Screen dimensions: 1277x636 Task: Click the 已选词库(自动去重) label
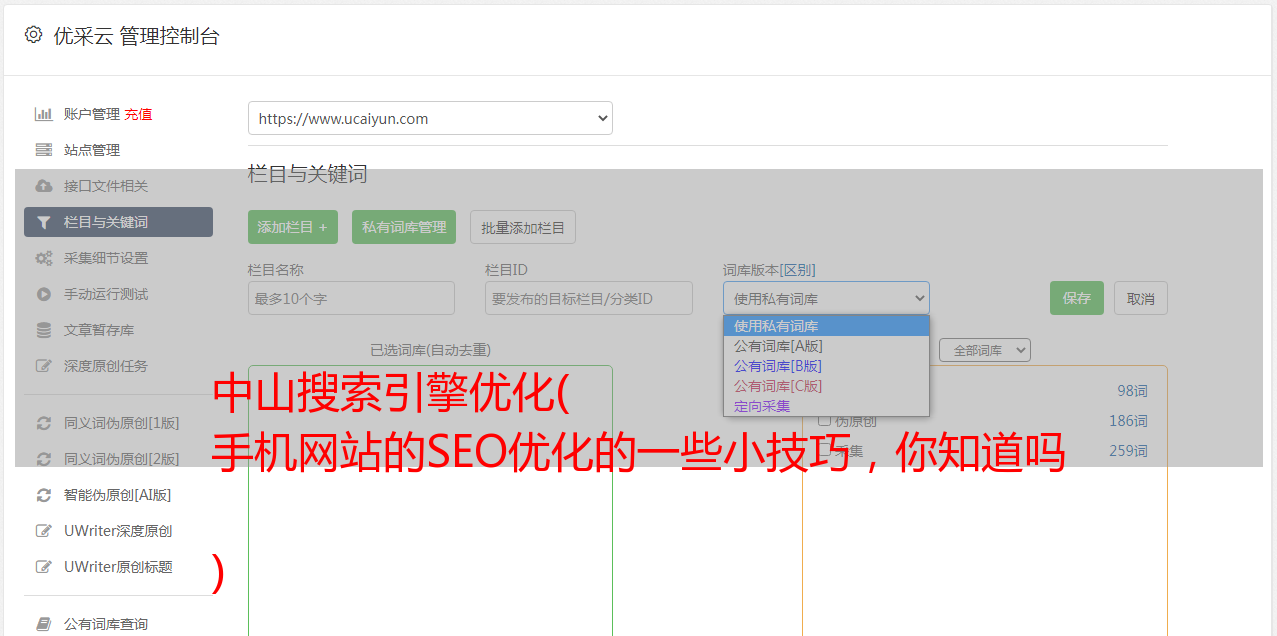click(x=430, y=350)
